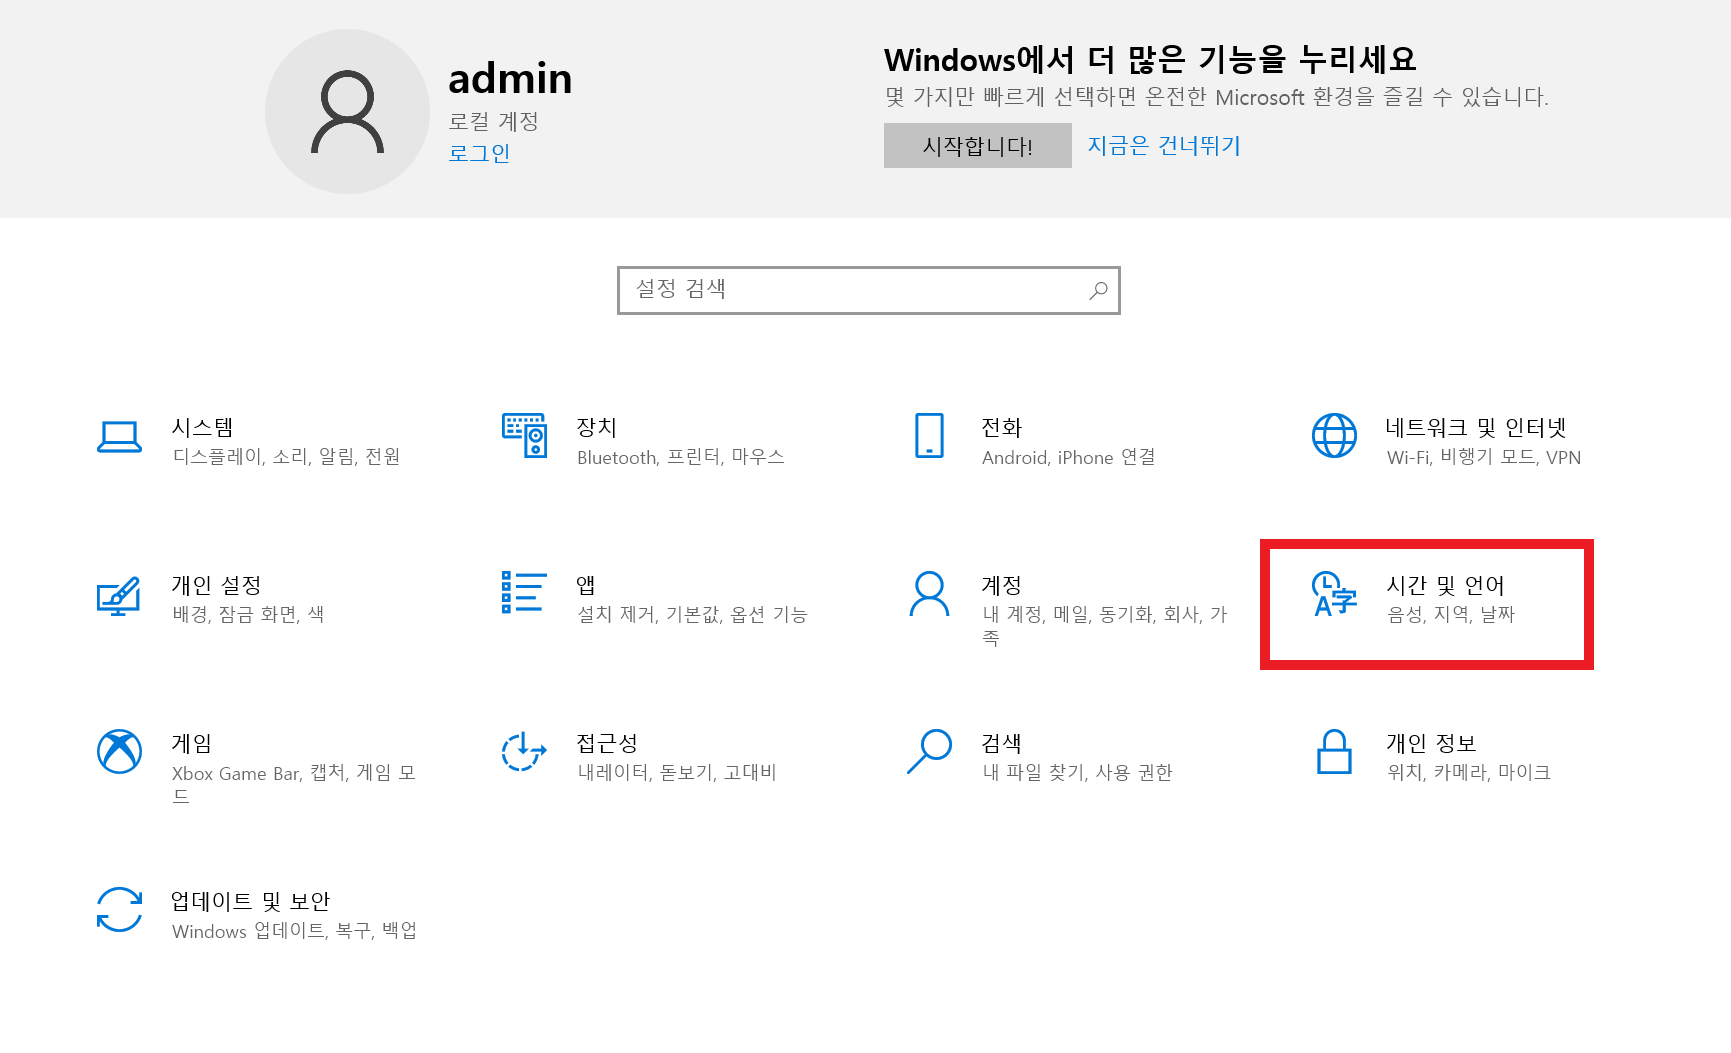Open the 접근성 (Ease of Access) icon
The width and height of the screenshot is (1731, 1053).
524,751
